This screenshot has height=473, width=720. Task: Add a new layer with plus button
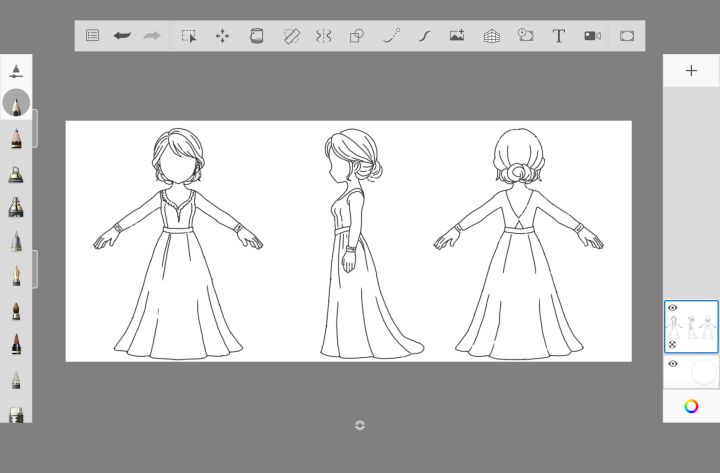pyautogui.click(x=691, y=71)
